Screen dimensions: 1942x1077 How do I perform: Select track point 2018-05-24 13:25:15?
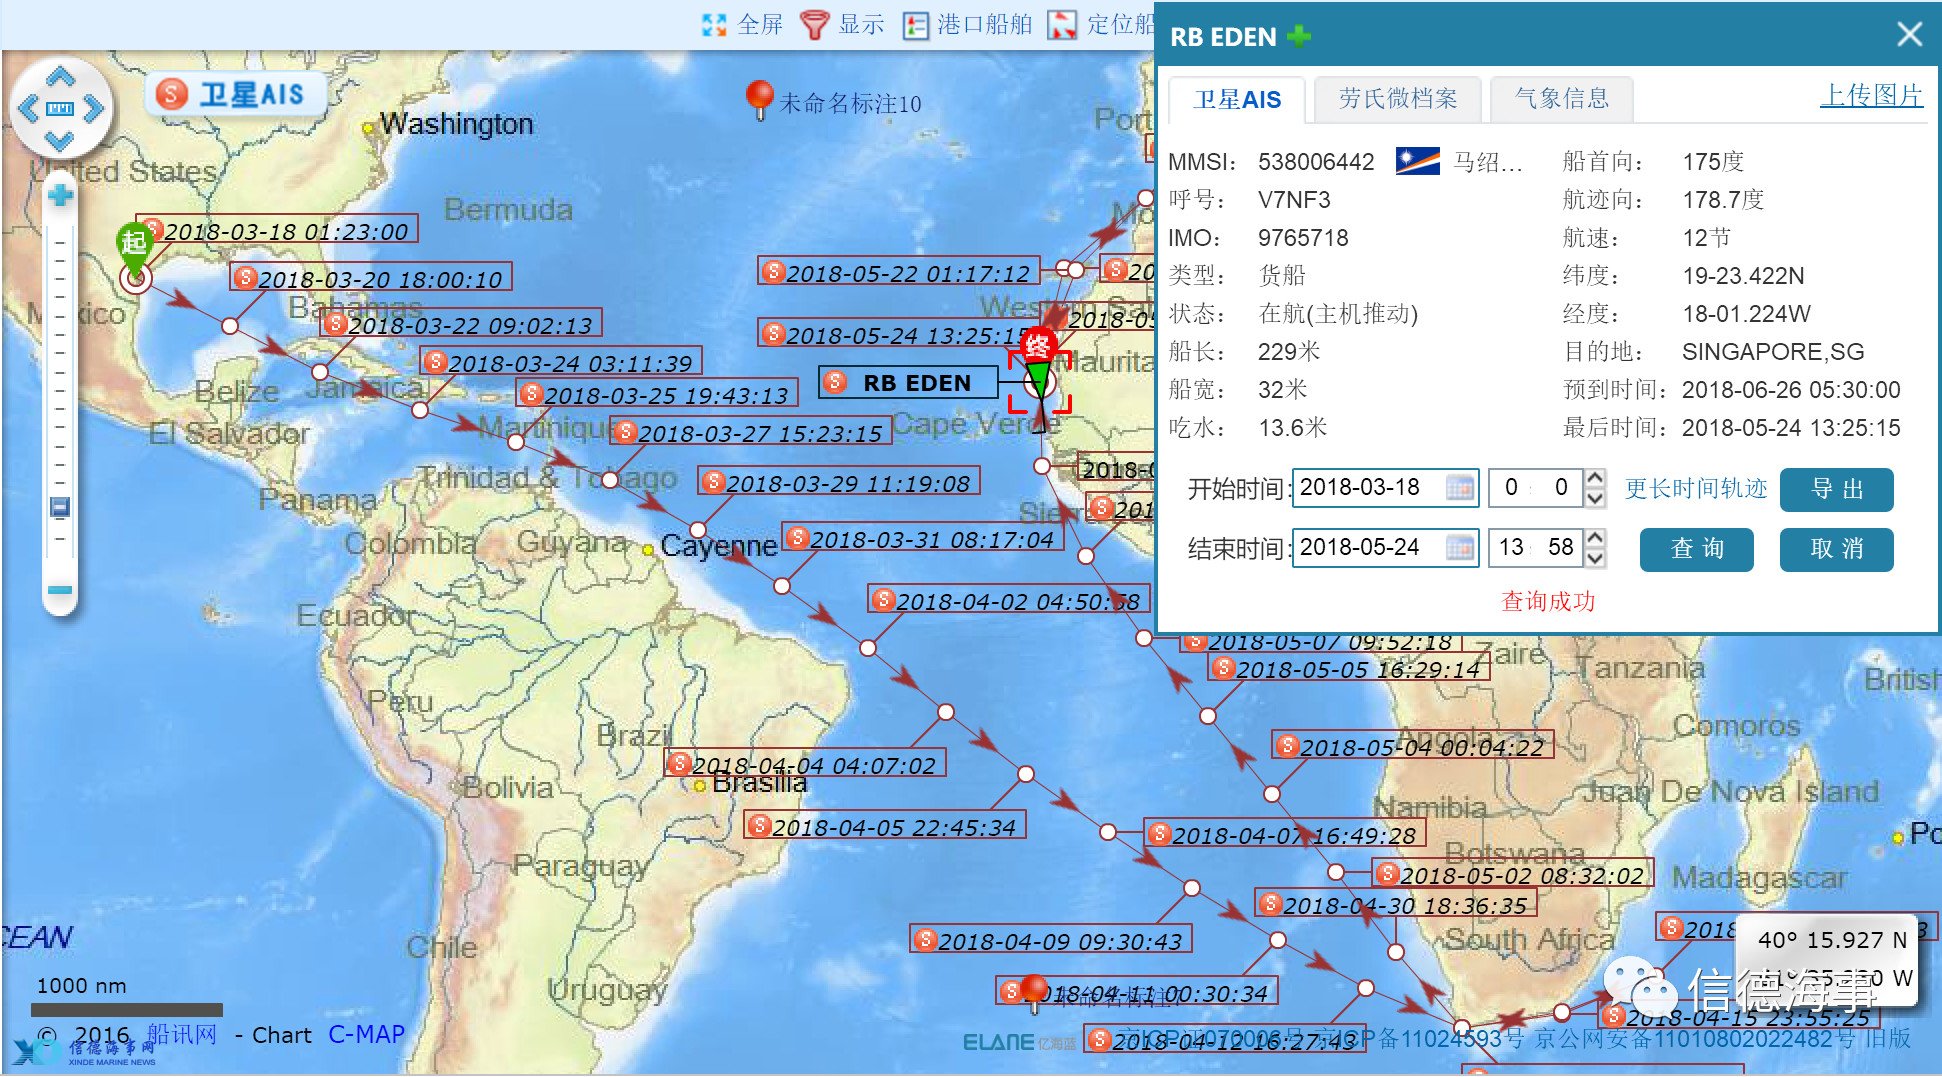coord(897,334)
